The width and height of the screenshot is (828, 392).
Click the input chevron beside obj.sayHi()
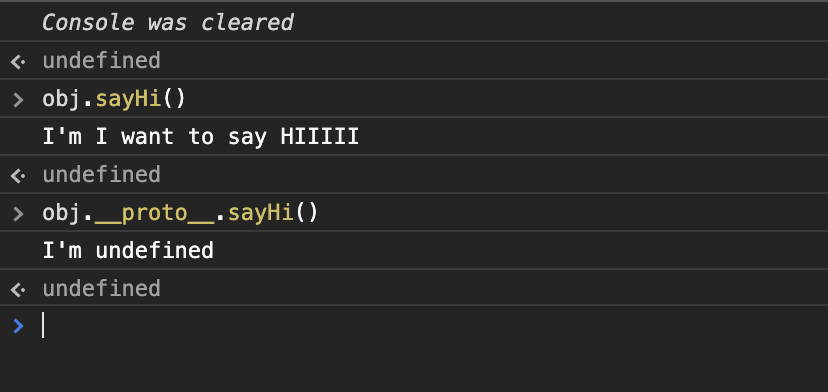18,100
